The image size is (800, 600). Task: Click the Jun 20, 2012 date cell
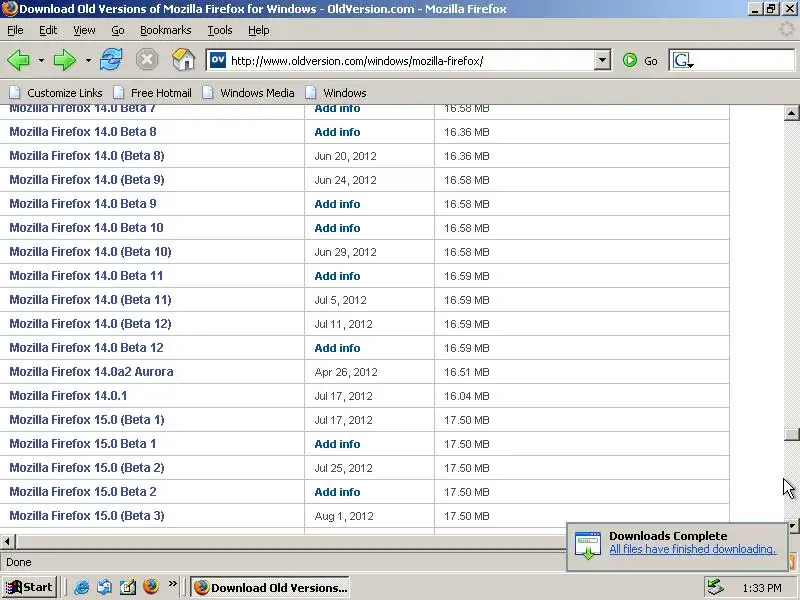click(x=345, y=156)
